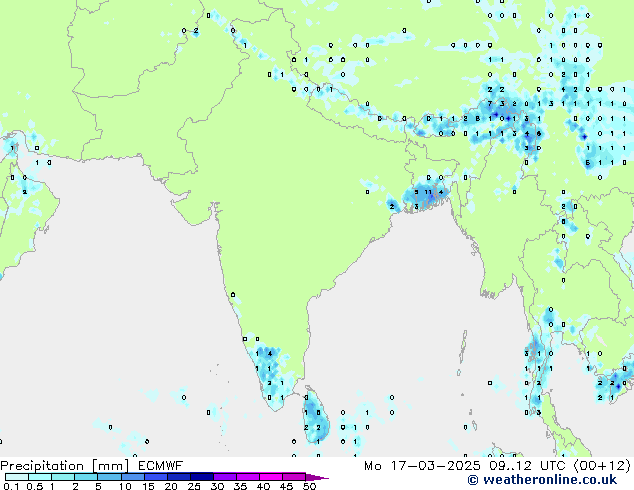
Task: Click the '0.5' legend scale label
Action: point(35,486)
